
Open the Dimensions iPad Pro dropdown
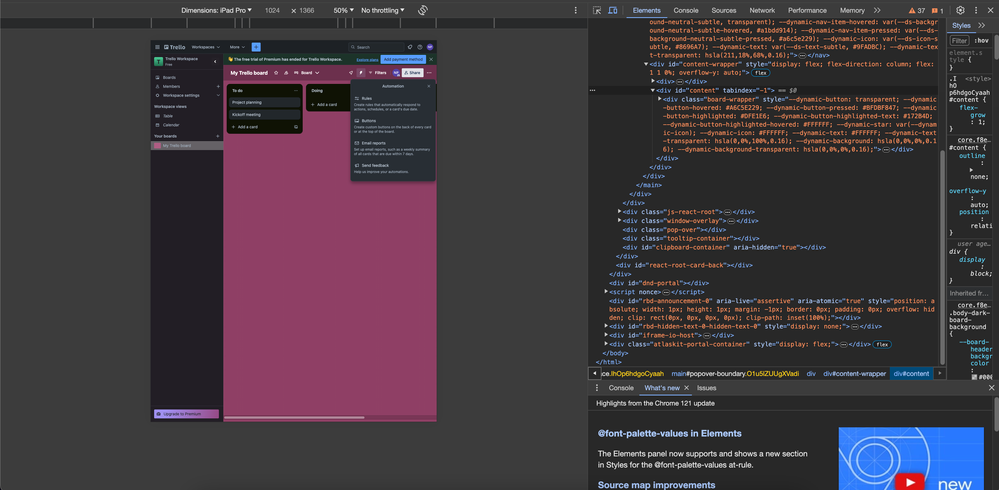(216, 10)
